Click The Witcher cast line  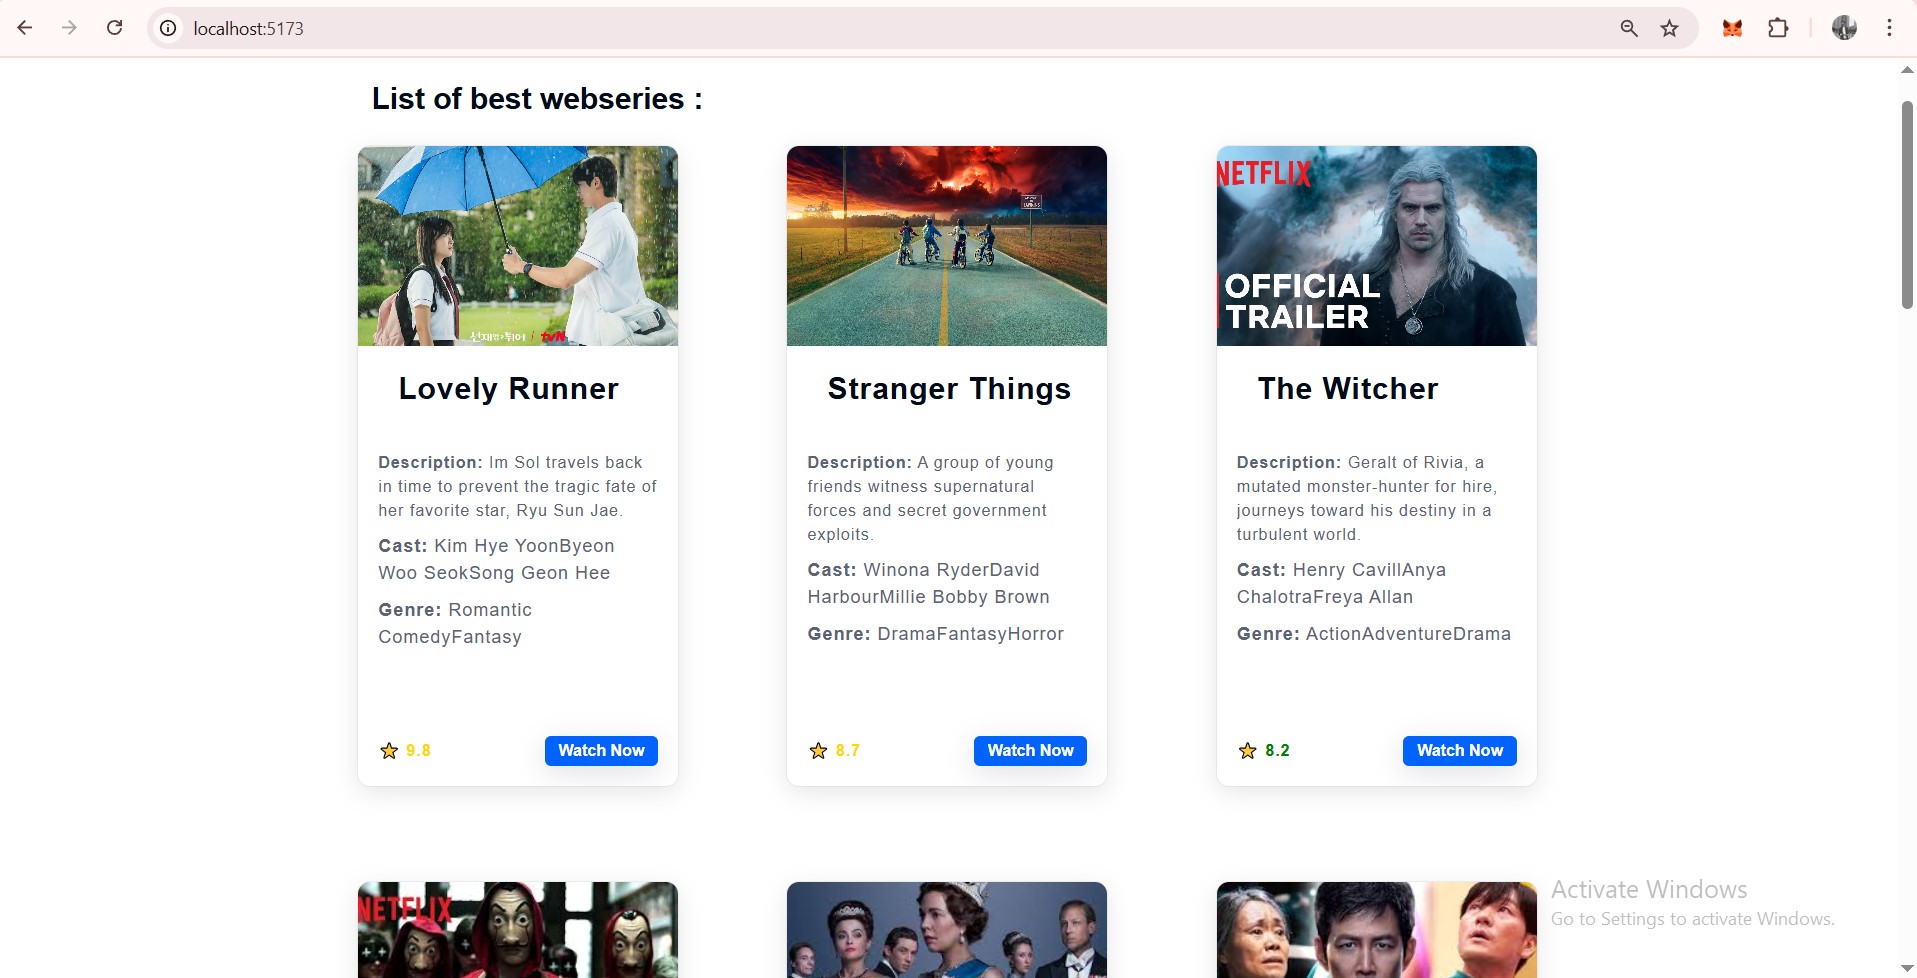pos(1341,583)
